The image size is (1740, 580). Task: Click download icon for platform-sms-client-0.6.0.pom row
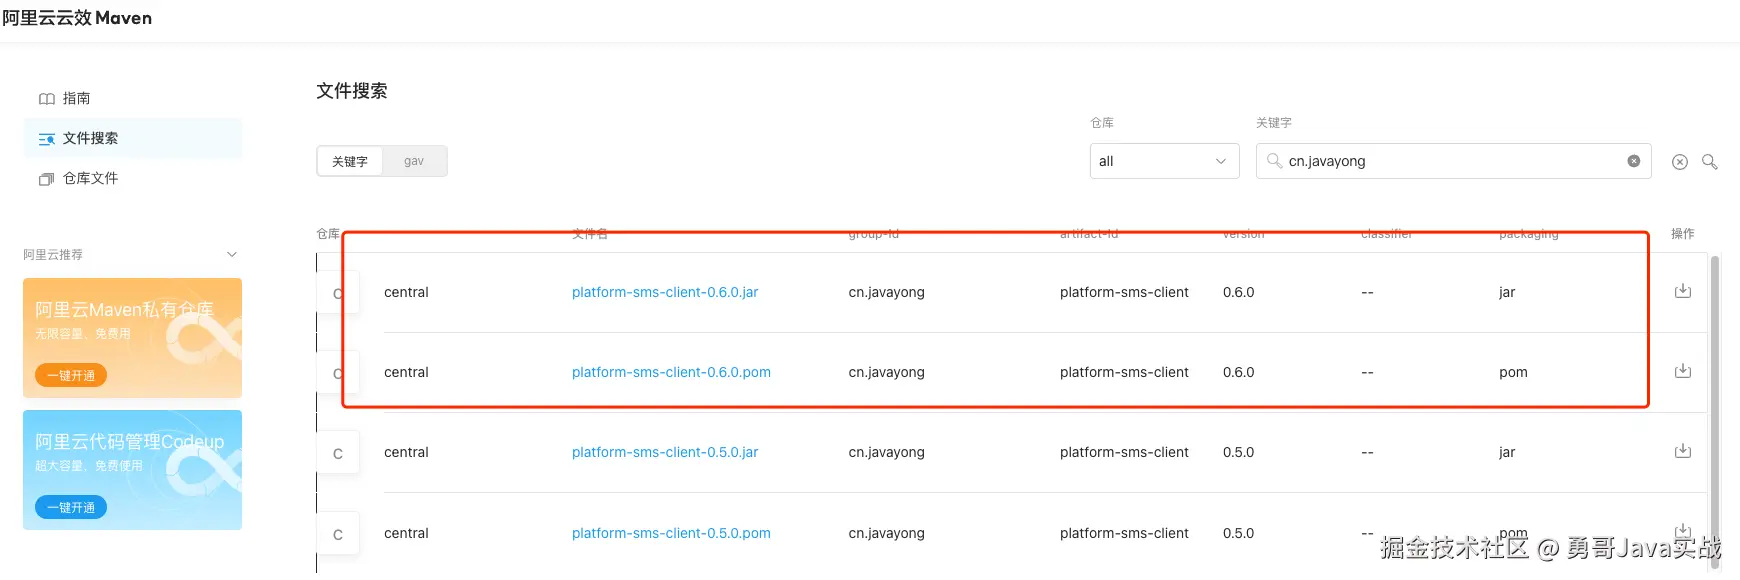point(1683,371)
